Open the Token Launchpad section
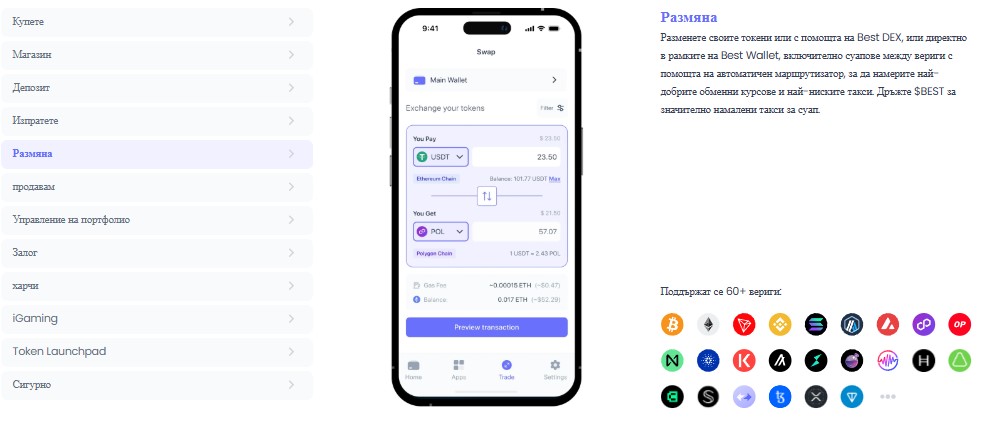Viewport: 985px width, 432px height. point(156,352)
